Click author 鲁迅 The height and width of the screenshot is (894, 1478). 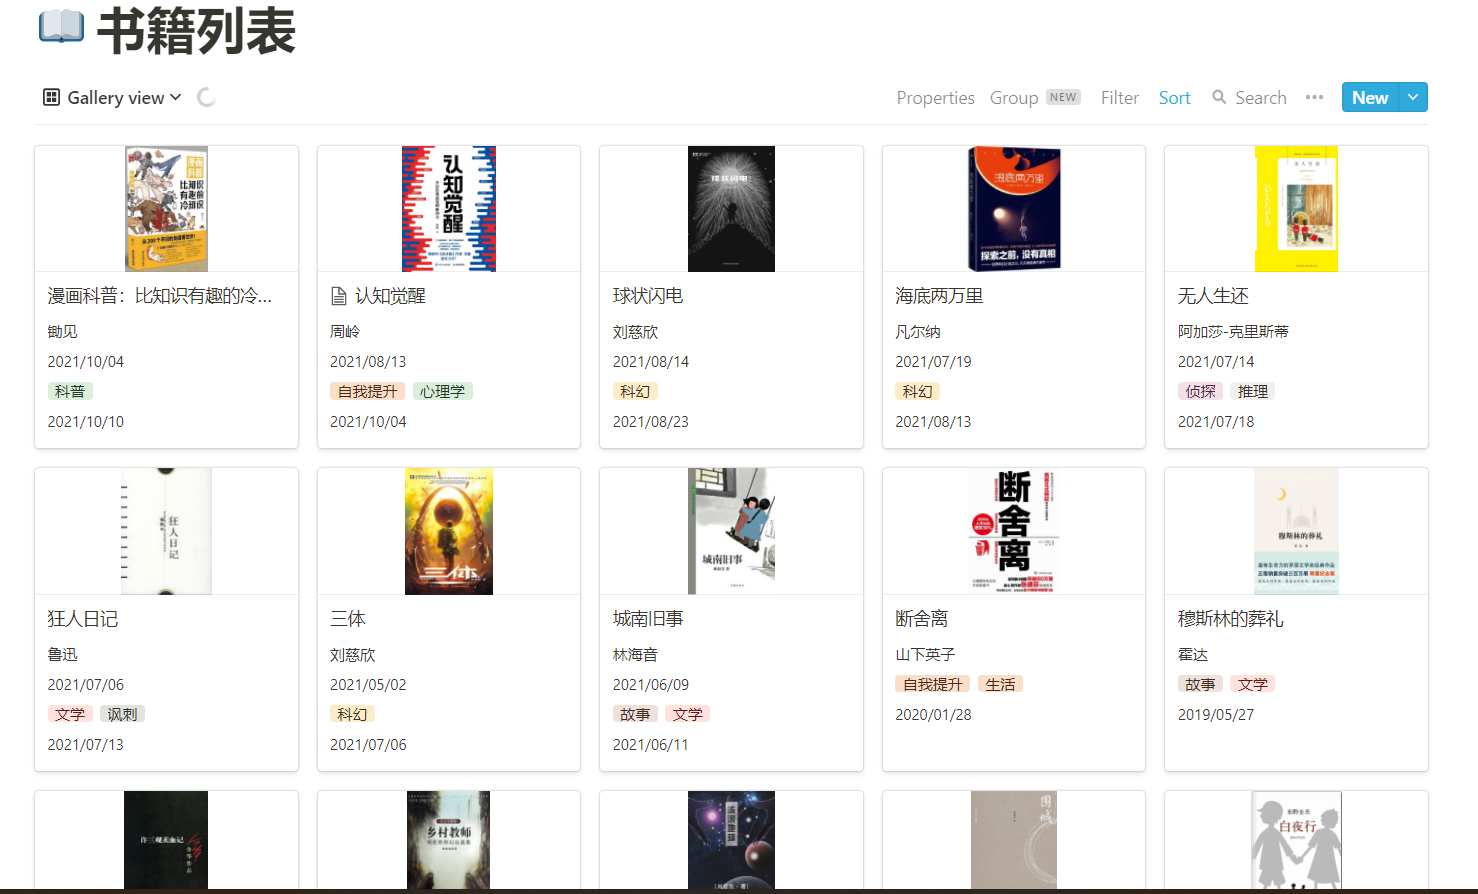[x=62, y=654]
